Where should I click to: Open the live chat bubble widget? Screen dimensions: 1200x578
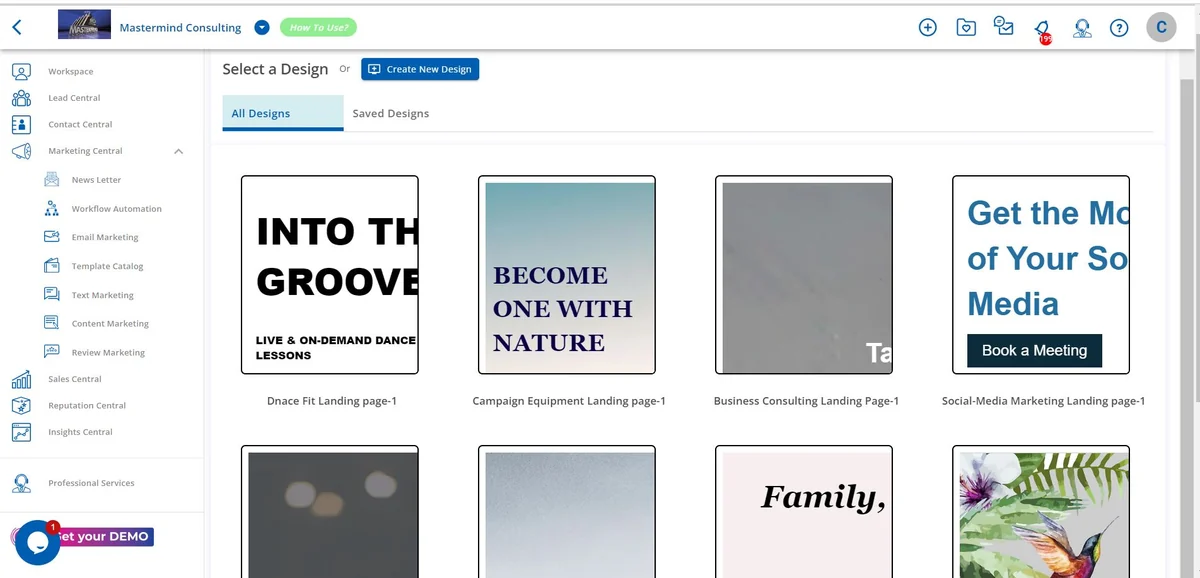tap(37, 543)
